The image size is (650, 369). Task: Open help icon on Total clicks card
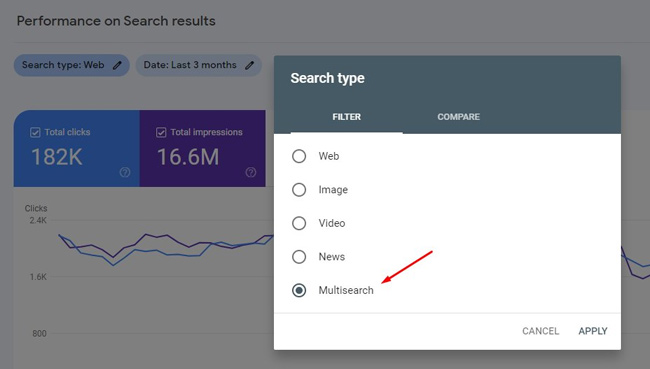pyautogui.click(x=125, y=172)
